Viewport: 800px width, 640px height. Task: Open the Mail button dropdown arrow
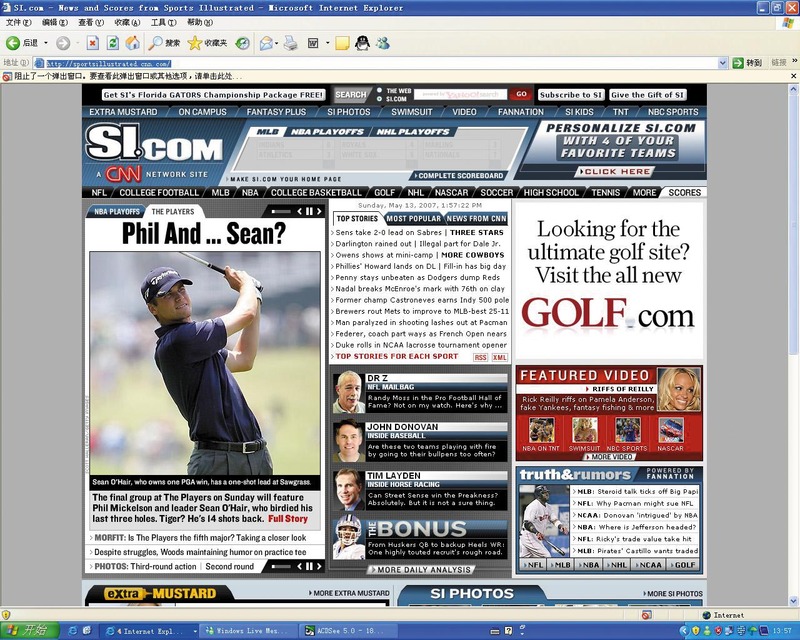(x=277, y=43)
